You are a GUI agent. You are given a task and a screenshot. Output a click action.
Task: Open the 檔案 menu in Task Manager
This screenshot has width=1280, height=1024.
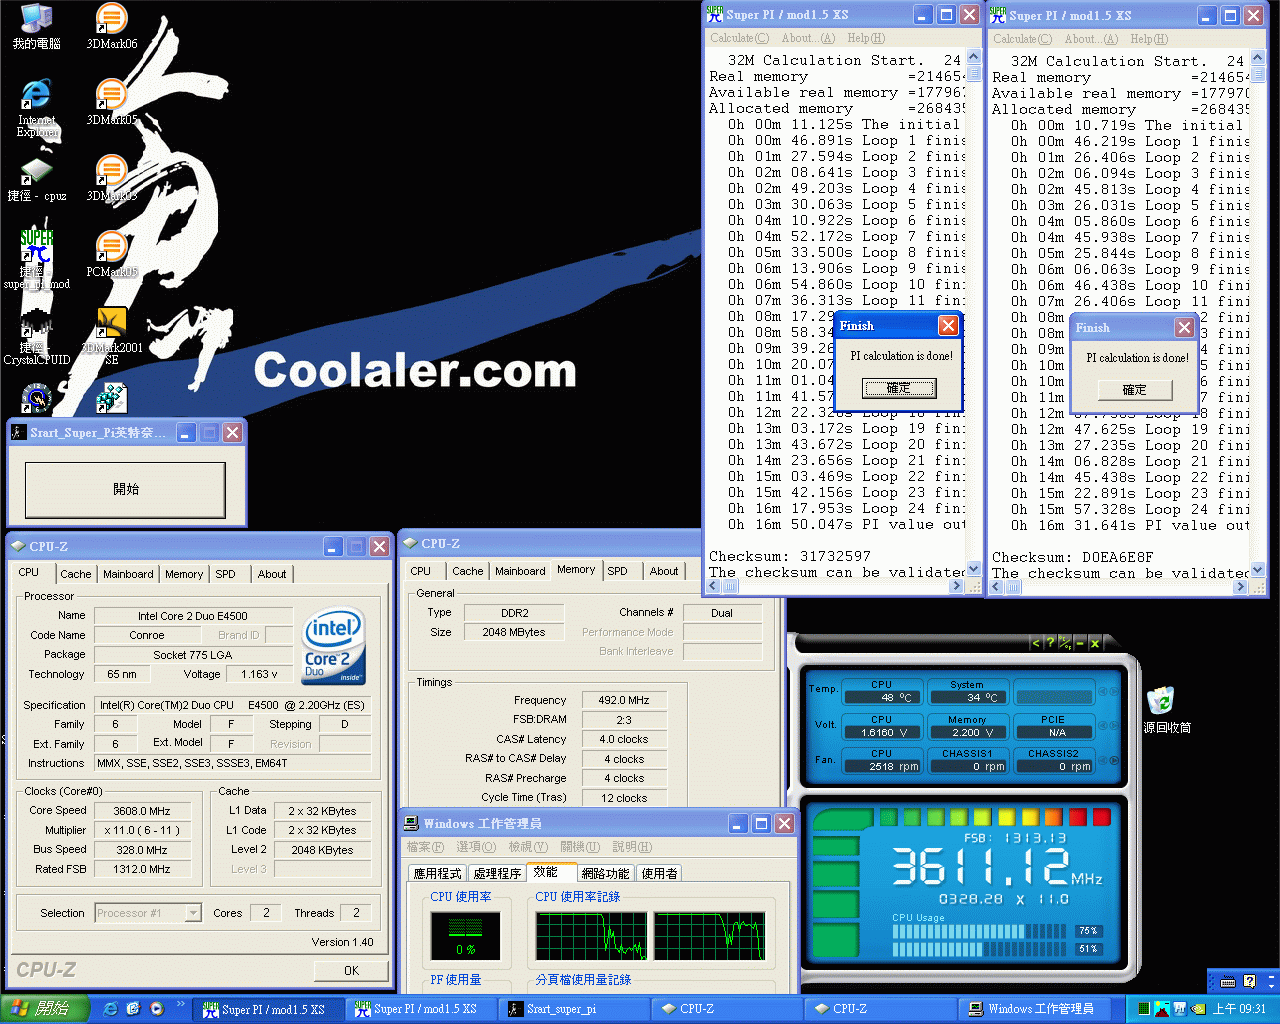click(x=425, y=847)
